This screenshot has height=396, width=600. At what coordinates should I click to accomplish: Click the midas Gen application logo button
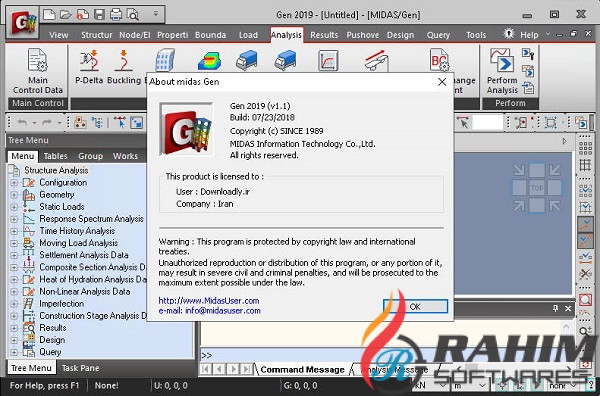click(22, 24)
